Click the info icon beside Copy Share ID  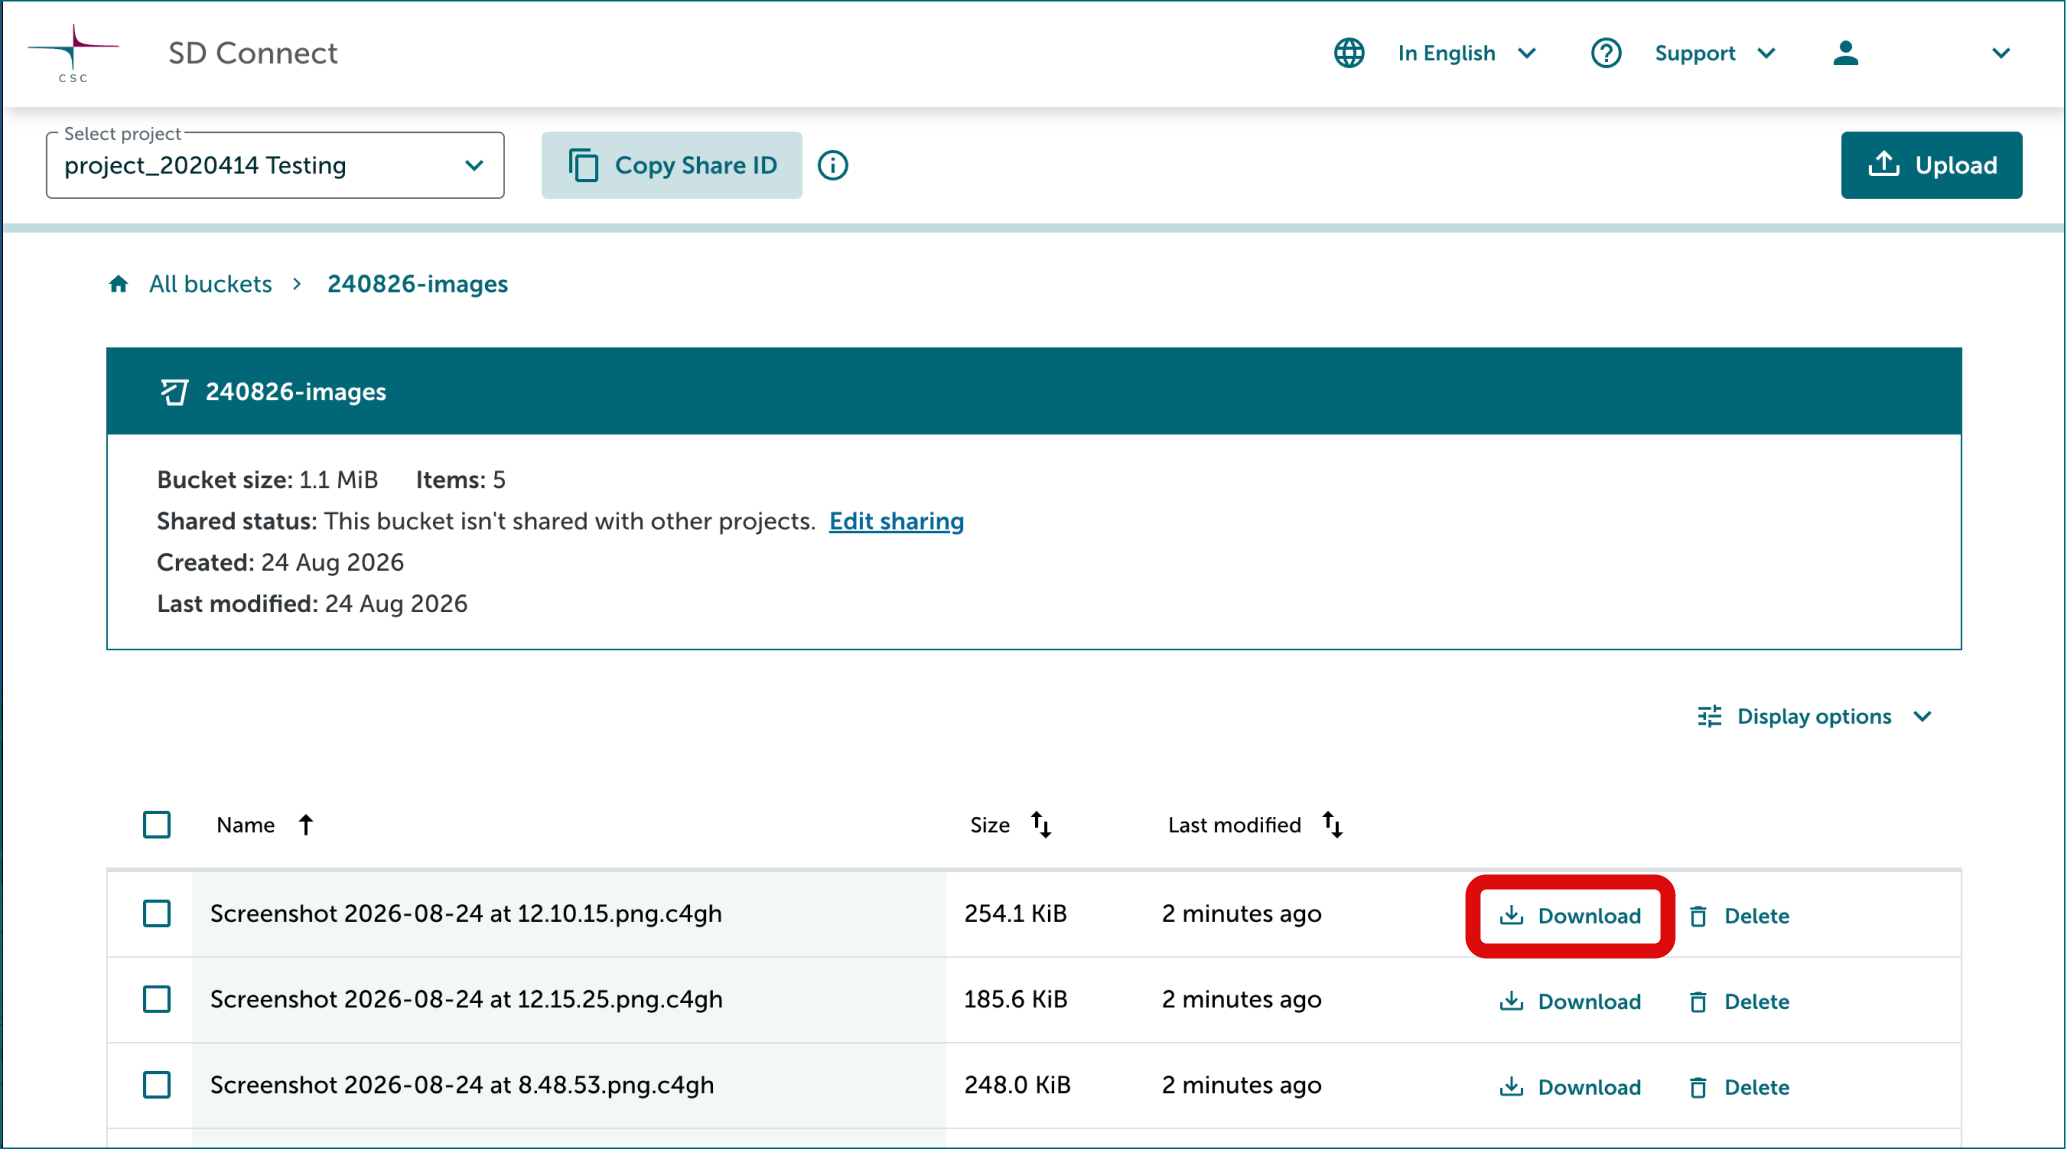coord(833,165)
